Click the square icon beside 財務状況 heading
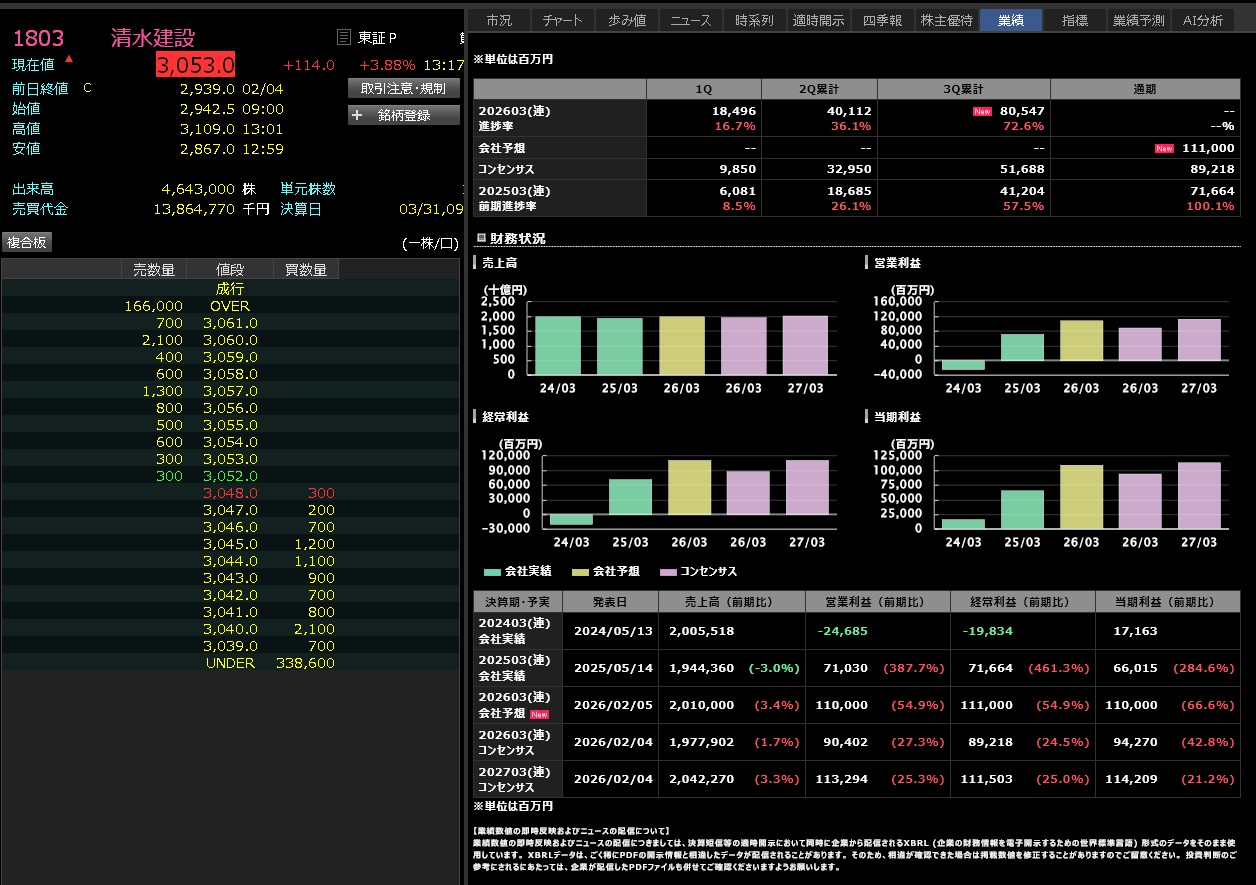This screenshot has height=885, width=1256. [x=481, y=239]
